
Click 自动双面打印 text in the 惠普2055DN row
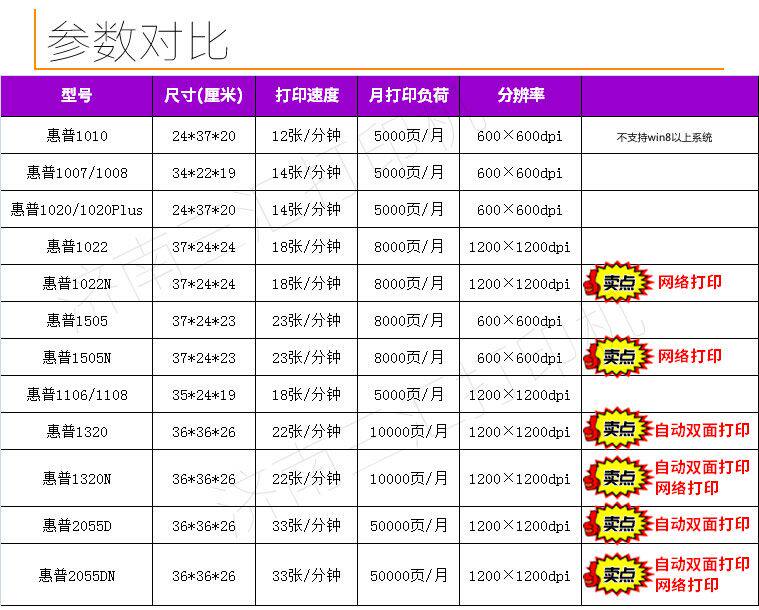(702, 564)
